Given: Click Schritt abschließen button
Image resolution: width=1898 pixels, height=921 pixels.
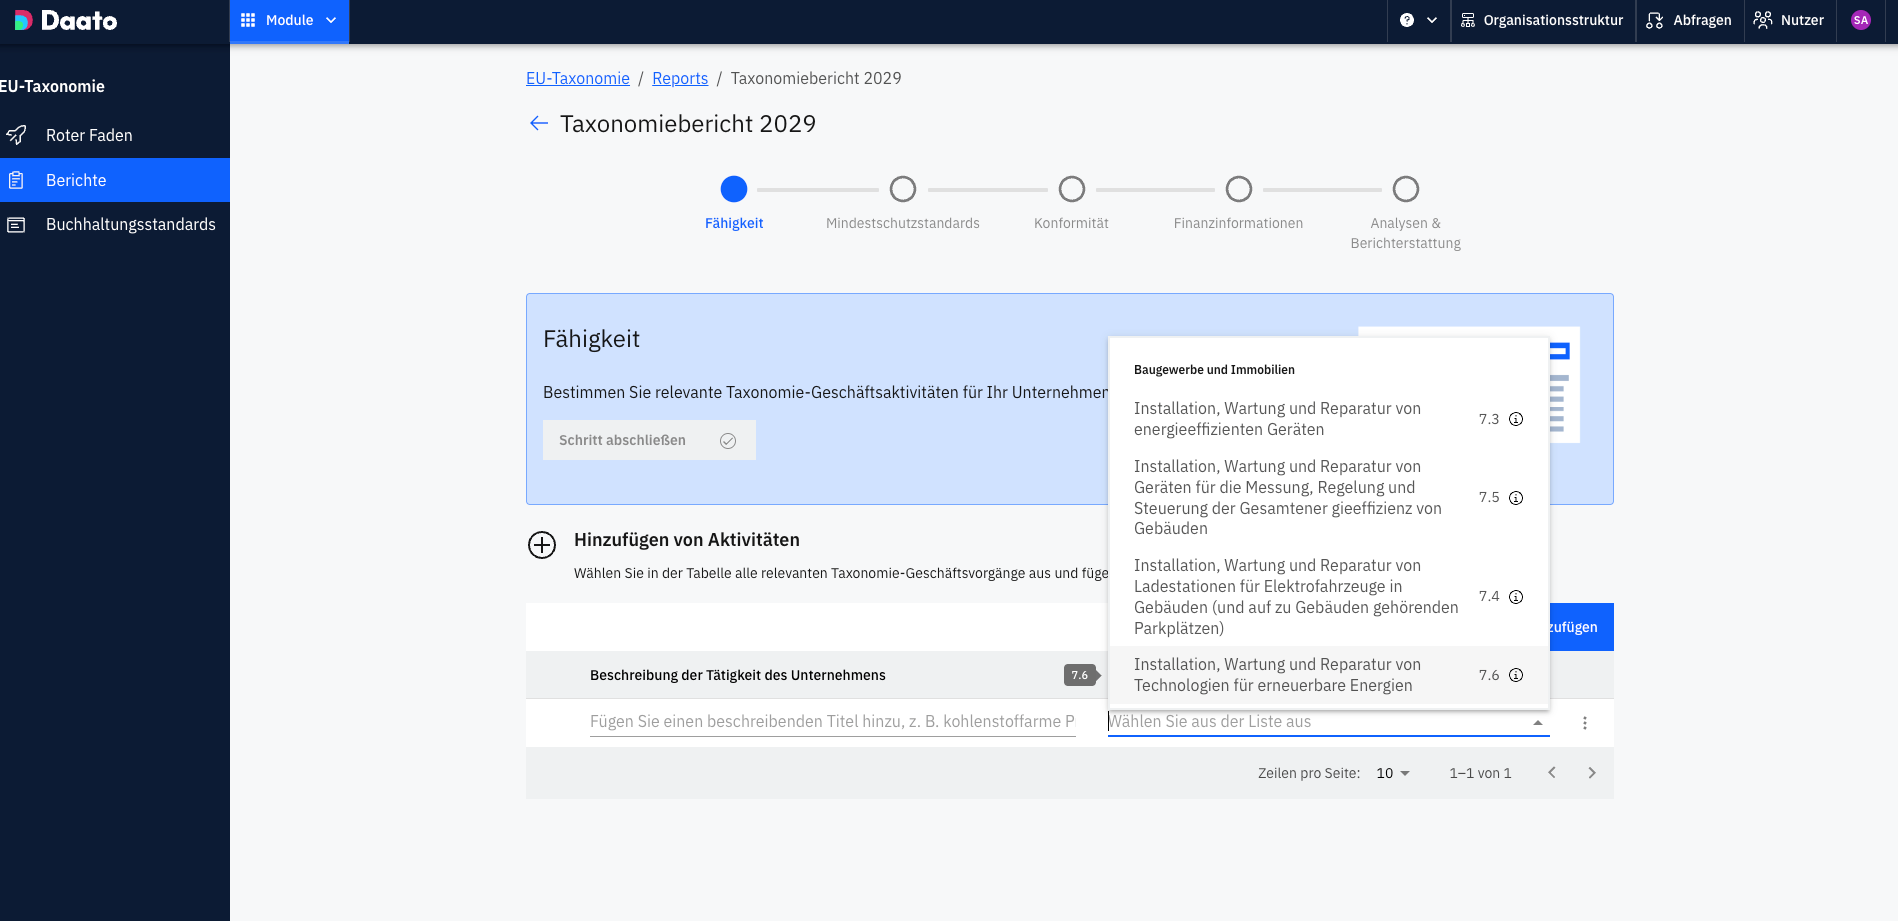Looking at the screenshot, I should [649, 440].
